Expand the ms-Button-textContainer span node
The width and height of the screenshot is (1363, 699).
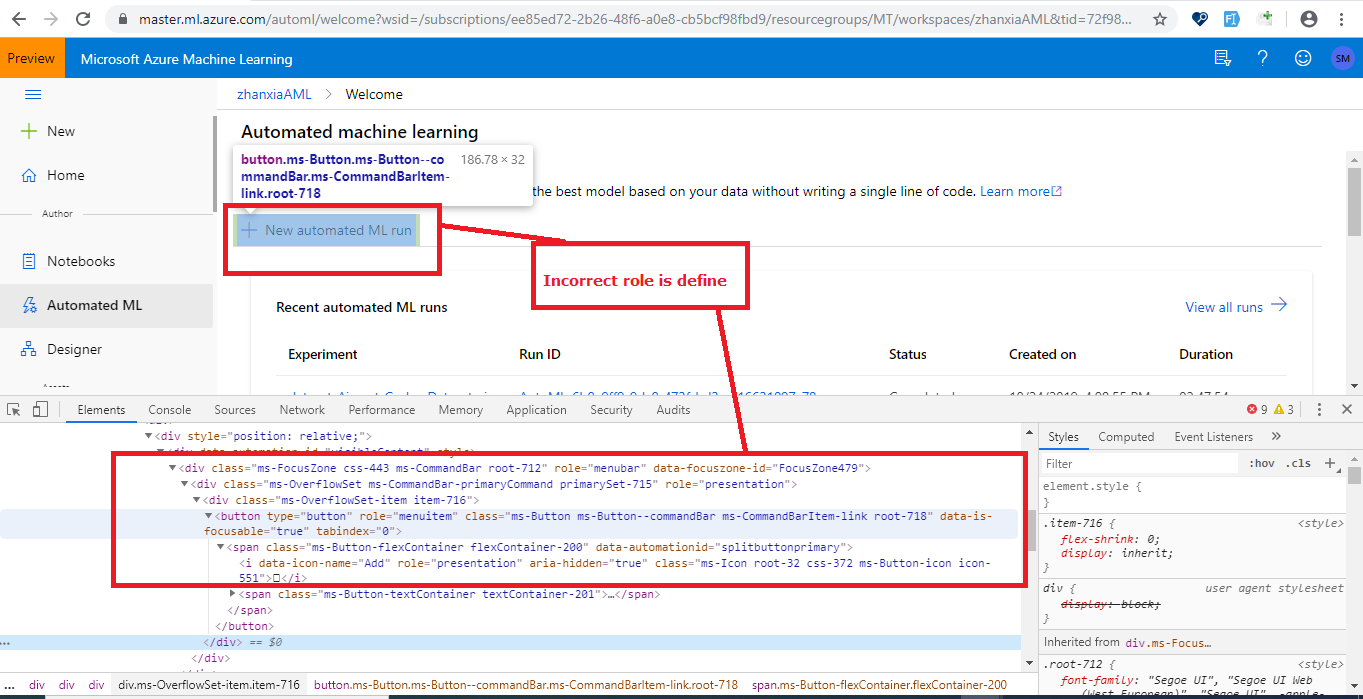click(x=231, y=595)
